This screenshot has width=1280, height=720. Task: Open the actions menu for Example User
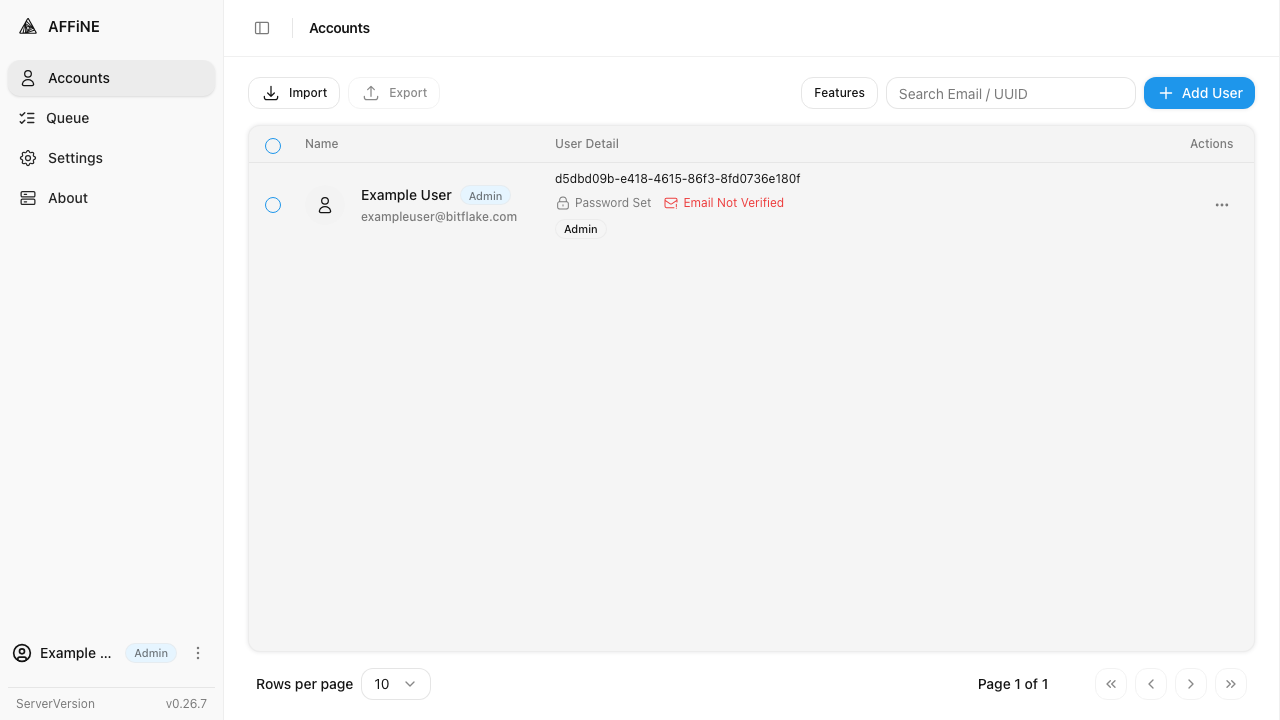click(x=1222, y=205)
